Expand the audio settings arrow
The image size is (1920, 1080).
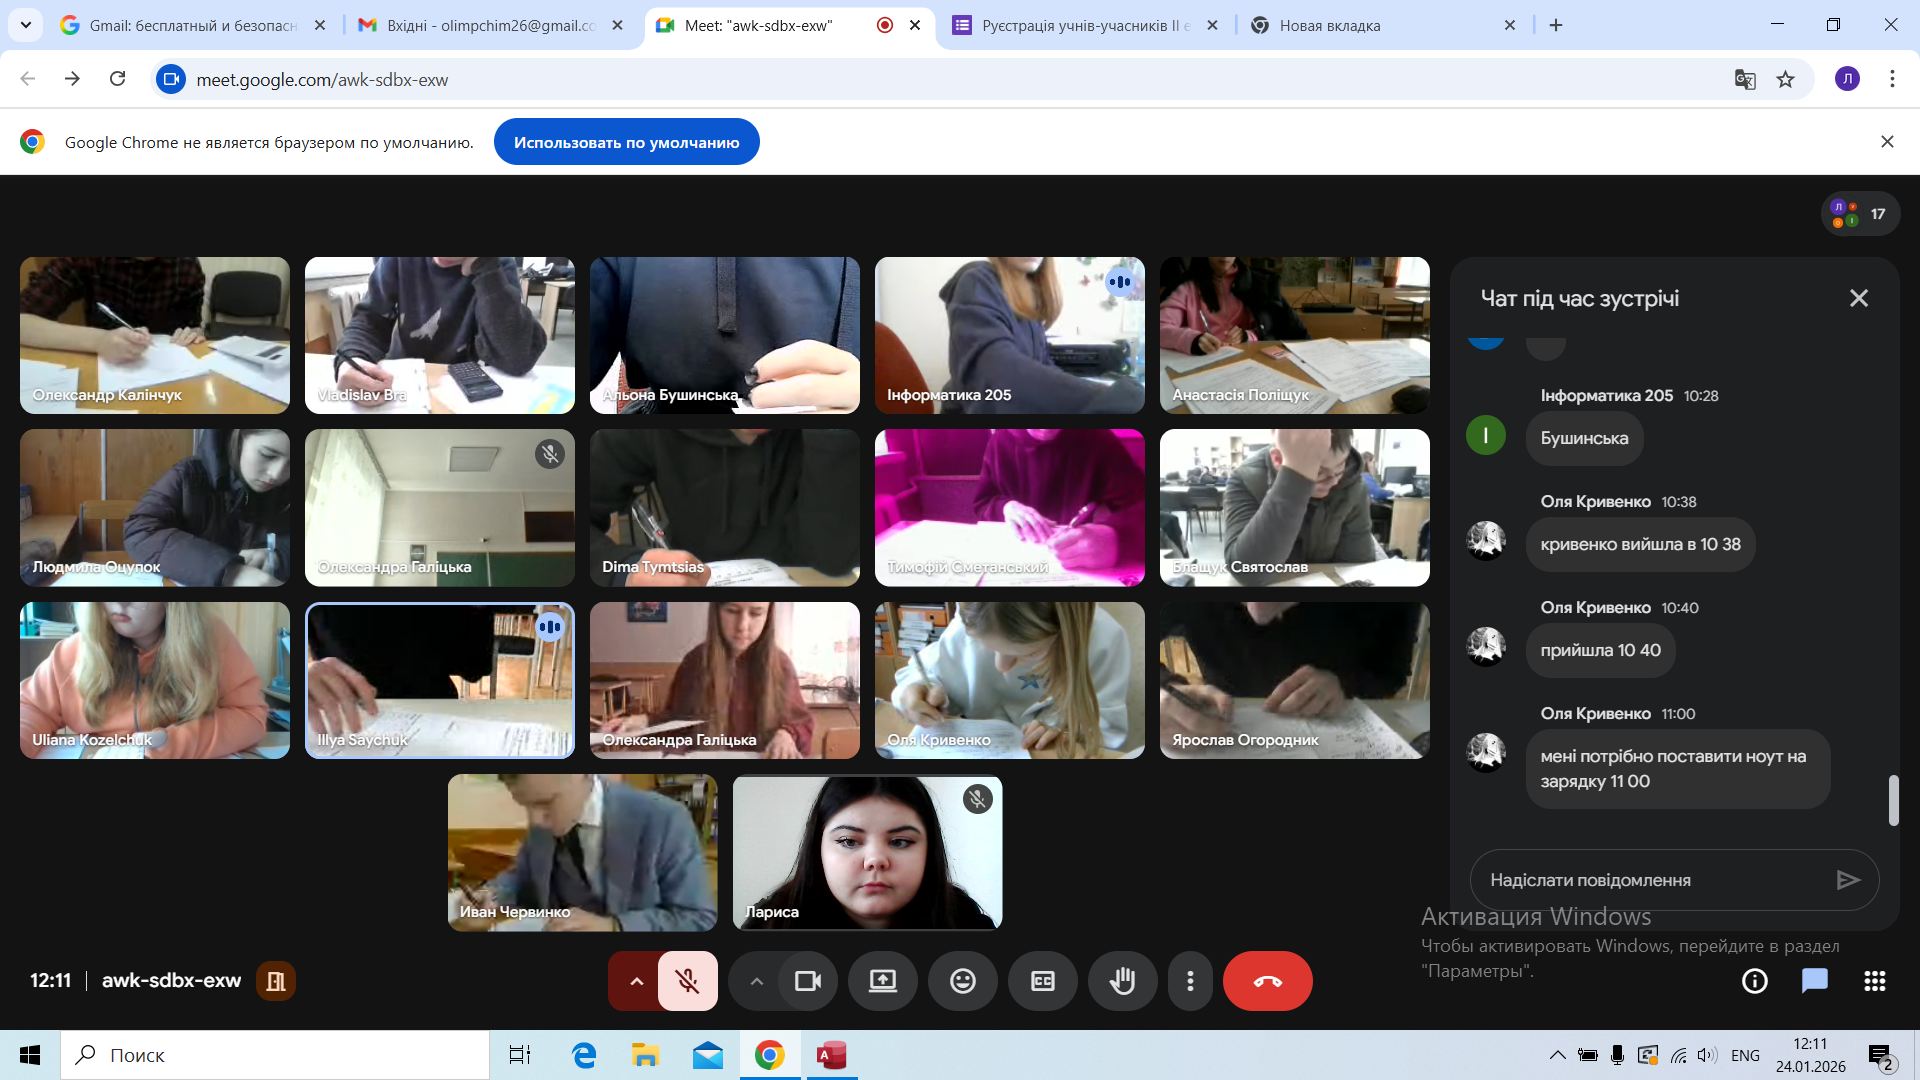pos(636,981)
